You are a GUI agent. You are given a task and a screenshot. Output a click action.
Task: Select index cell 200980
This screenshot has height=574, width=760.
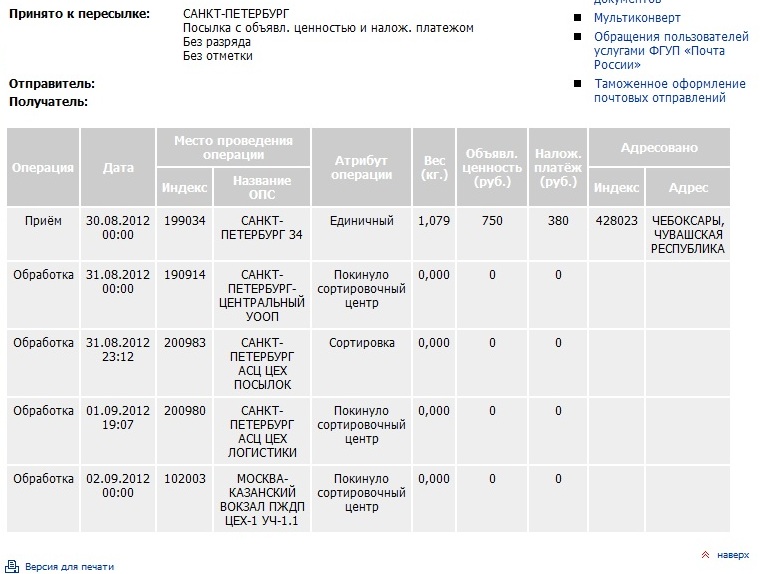coord(184,430)
